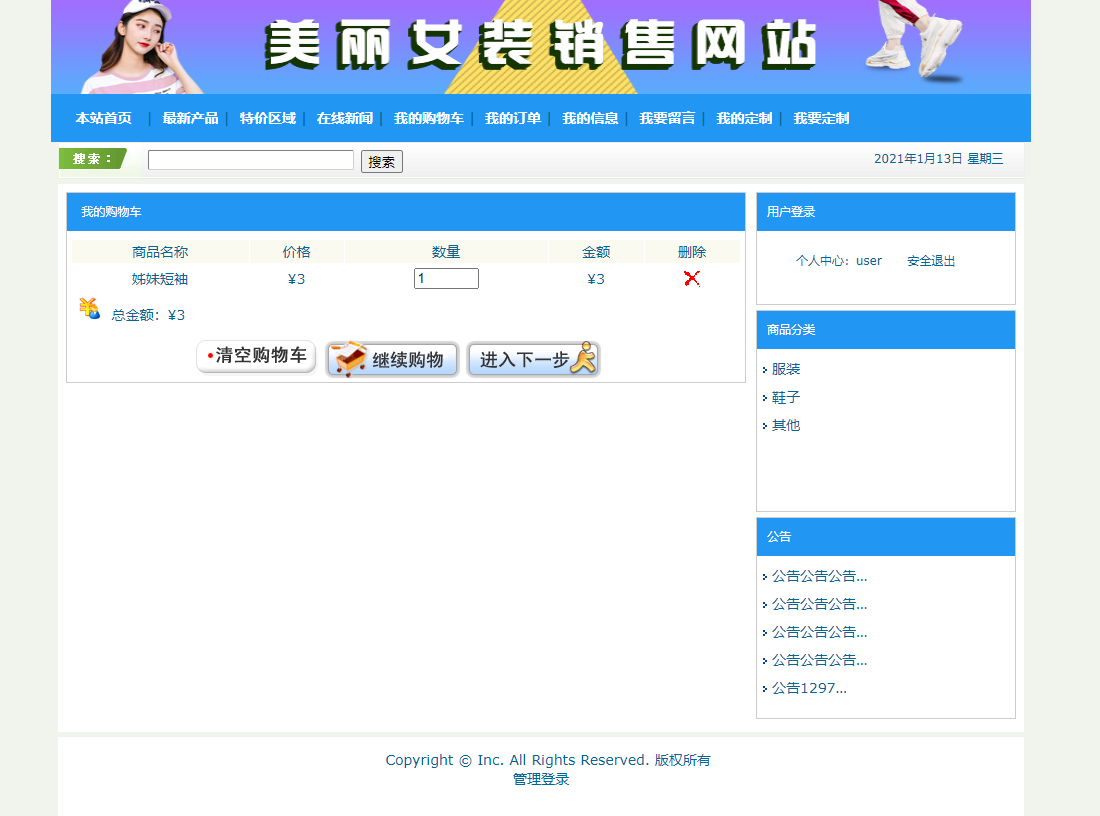The width and height of the screenshot is (1100, 816).
Task: Log out via 安全退出
Action: click(930, 260)
